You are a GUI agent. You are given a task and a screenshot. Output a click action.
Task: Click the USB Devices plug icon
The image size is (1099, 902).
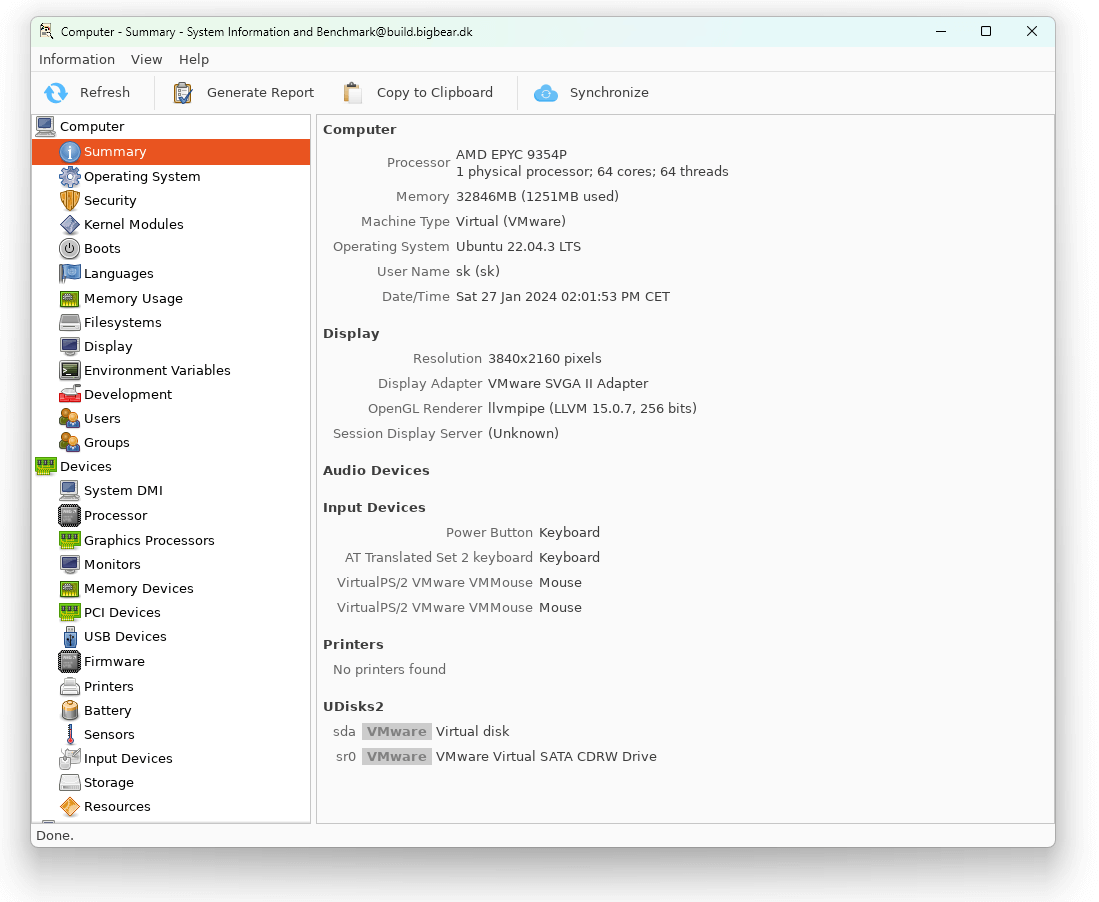click(x=69, y=636)
